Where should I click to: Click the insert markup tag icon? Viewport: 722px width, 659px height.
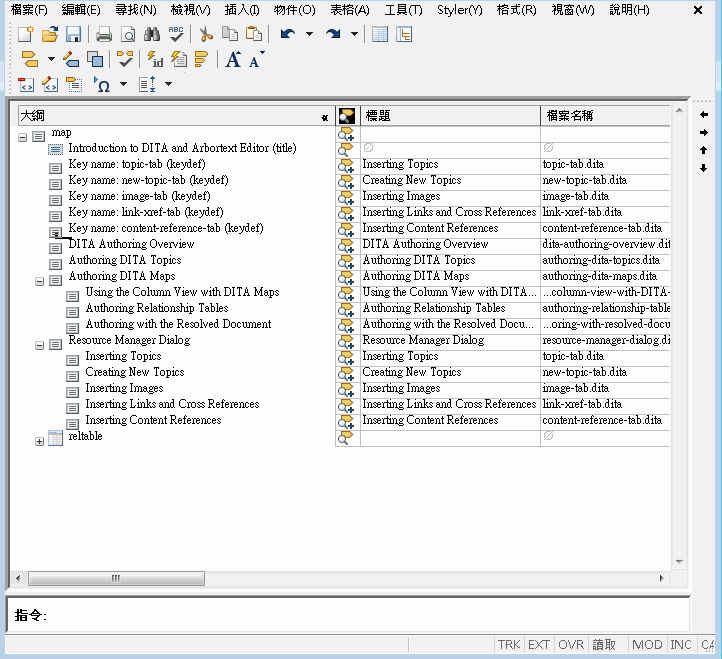30,59
